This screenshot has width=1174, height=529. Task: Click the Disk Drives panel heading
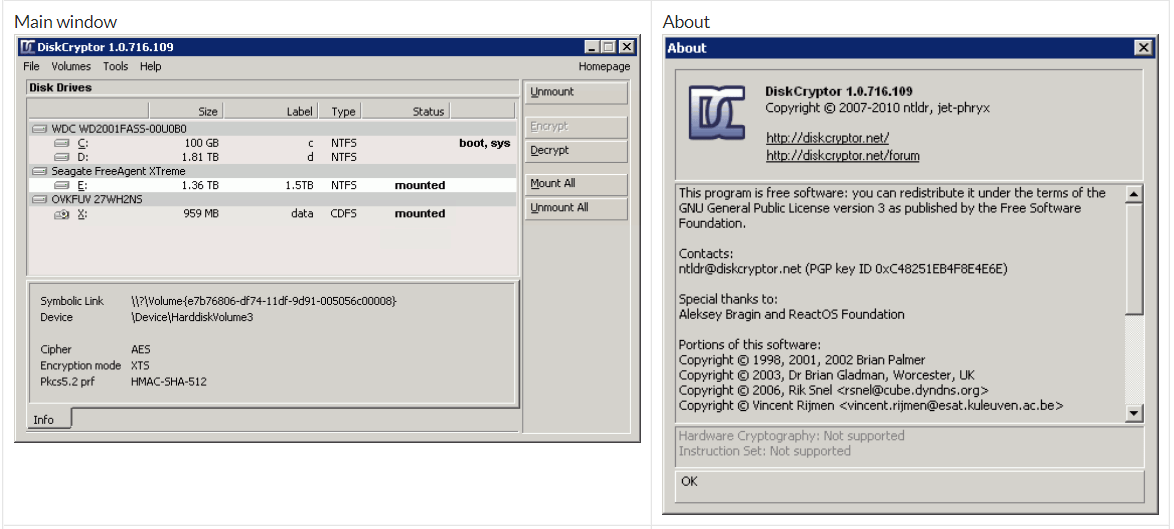(61, 88)
